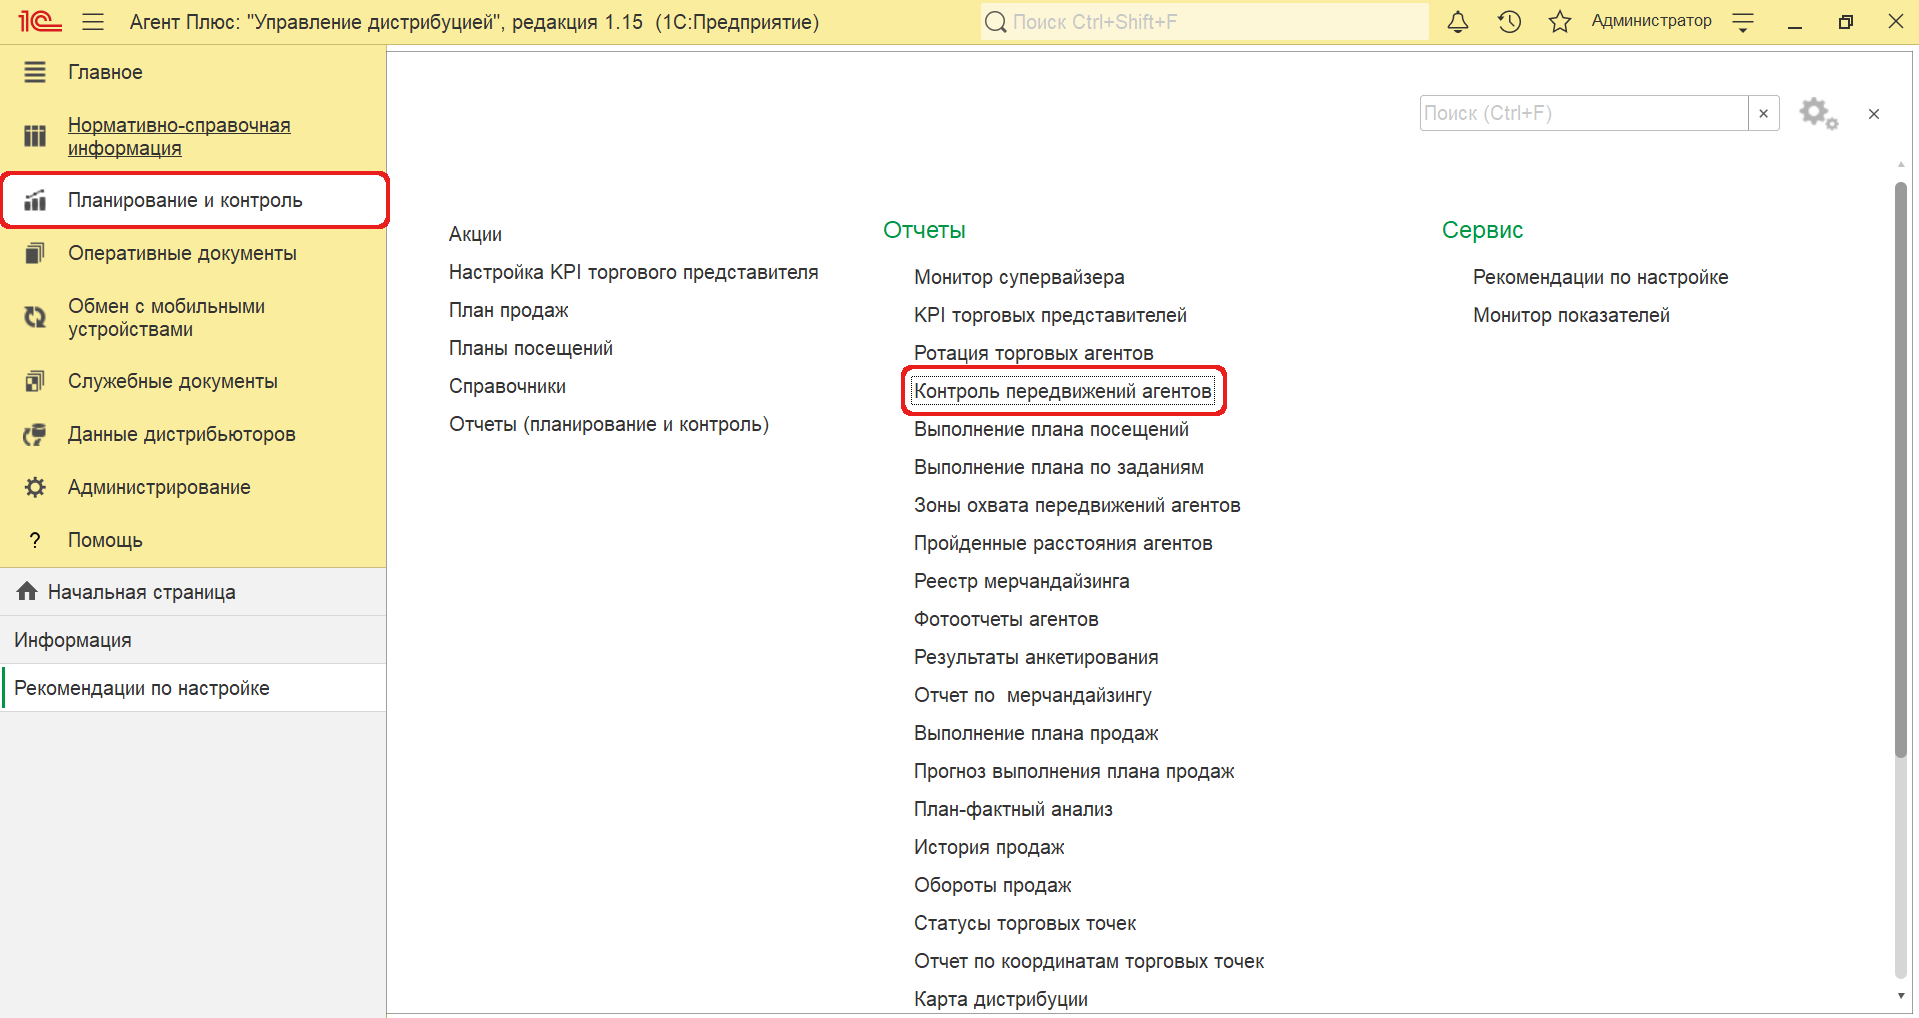The width and height of the screenshot is (1919, 1018).
Task: Open Данные дистрибьюторов section
Action: (181, 434)
